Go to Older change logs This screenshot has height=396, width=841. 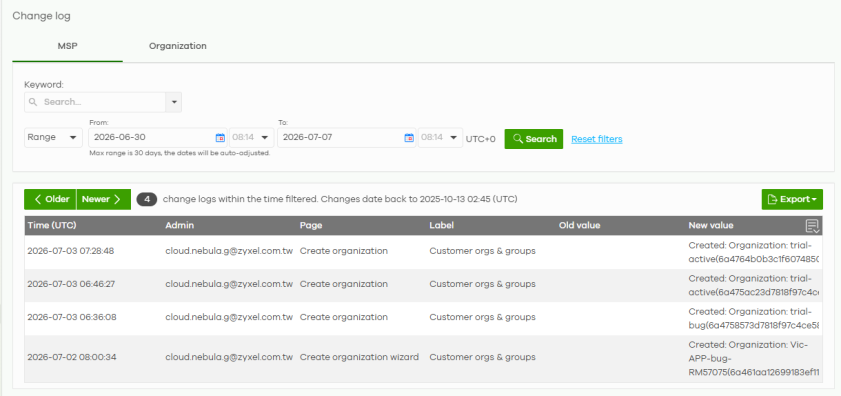tap(50, 199)
